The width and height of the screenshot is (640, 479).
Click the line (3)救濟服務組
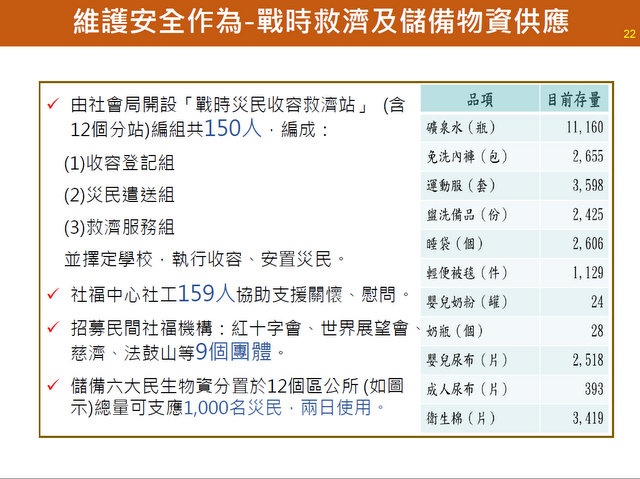pyautogui.click(x=119, y=227)
